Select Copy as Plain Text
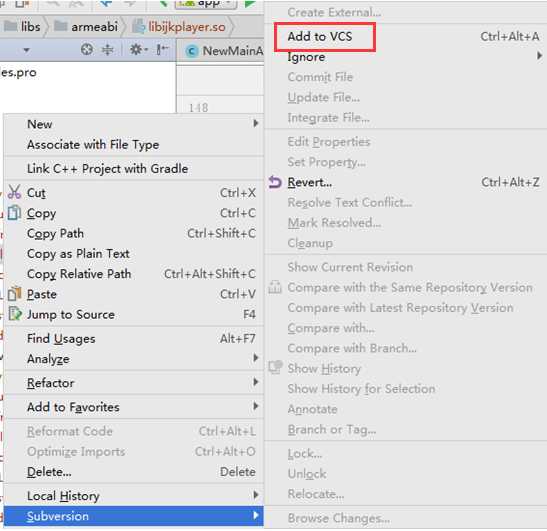The image size is (547, 531). [x=134, y=253]
